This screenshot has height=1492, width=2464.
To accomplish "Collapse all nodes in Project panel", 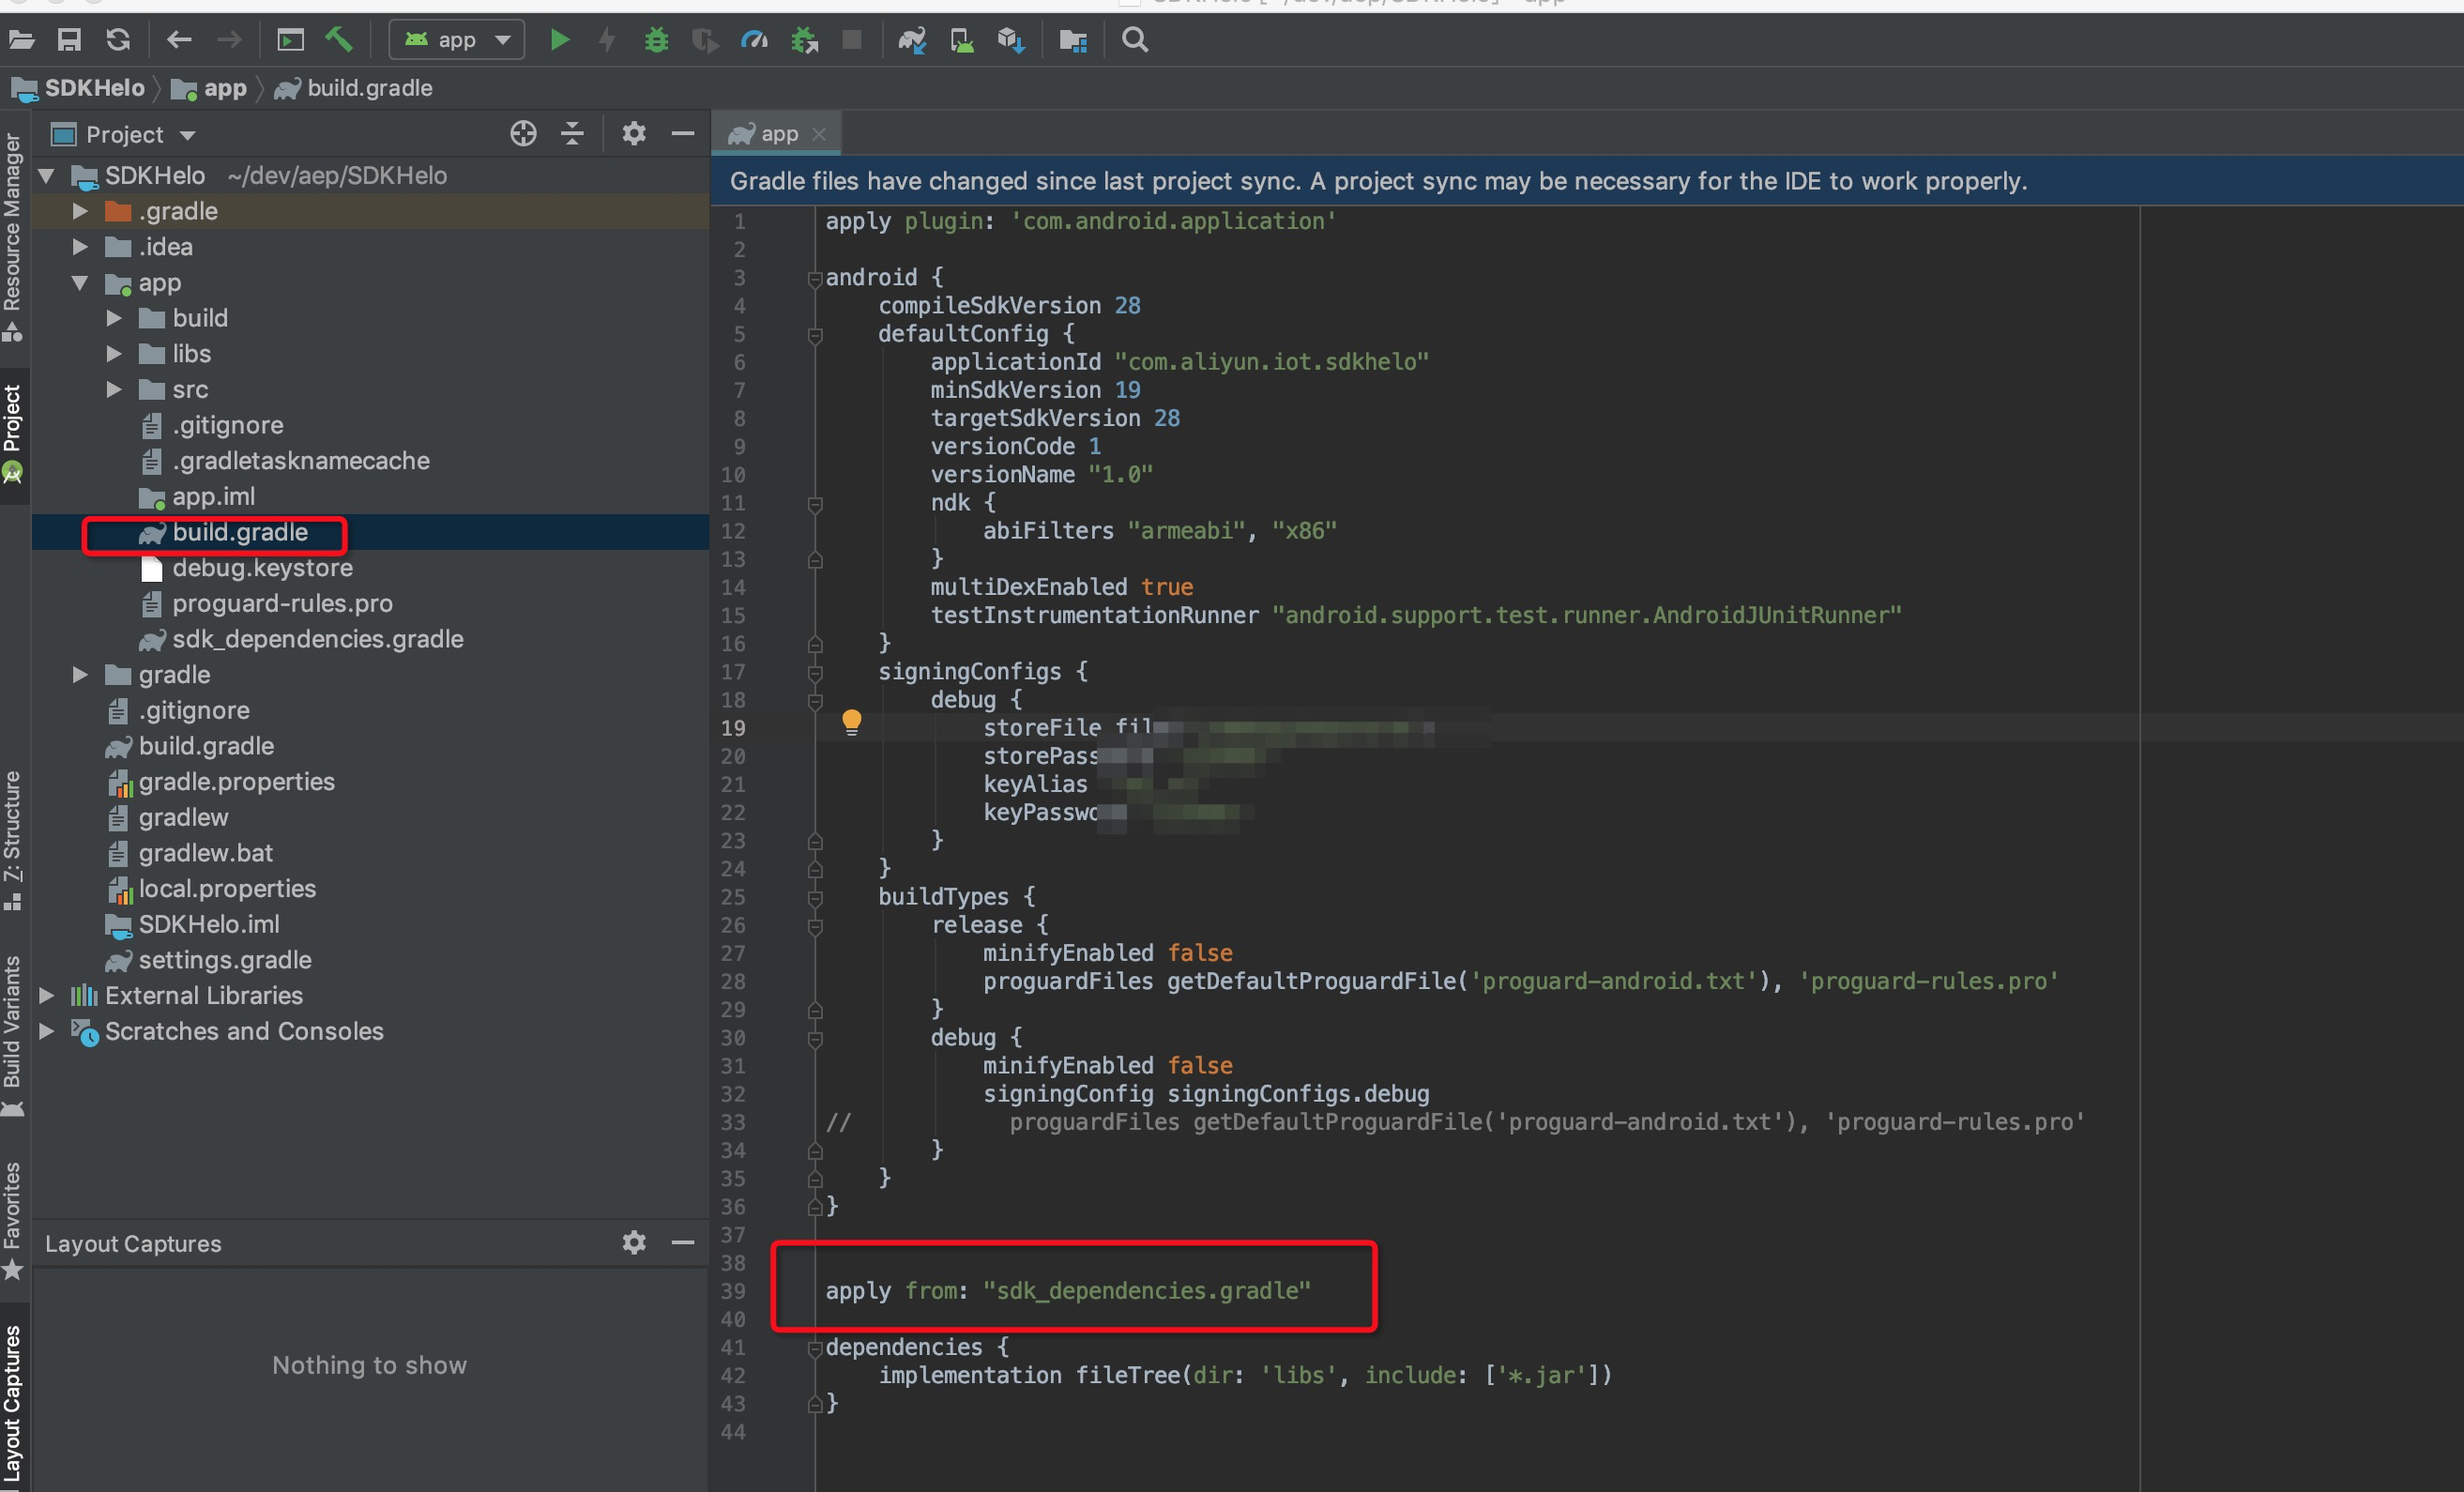I will [572, 134].
